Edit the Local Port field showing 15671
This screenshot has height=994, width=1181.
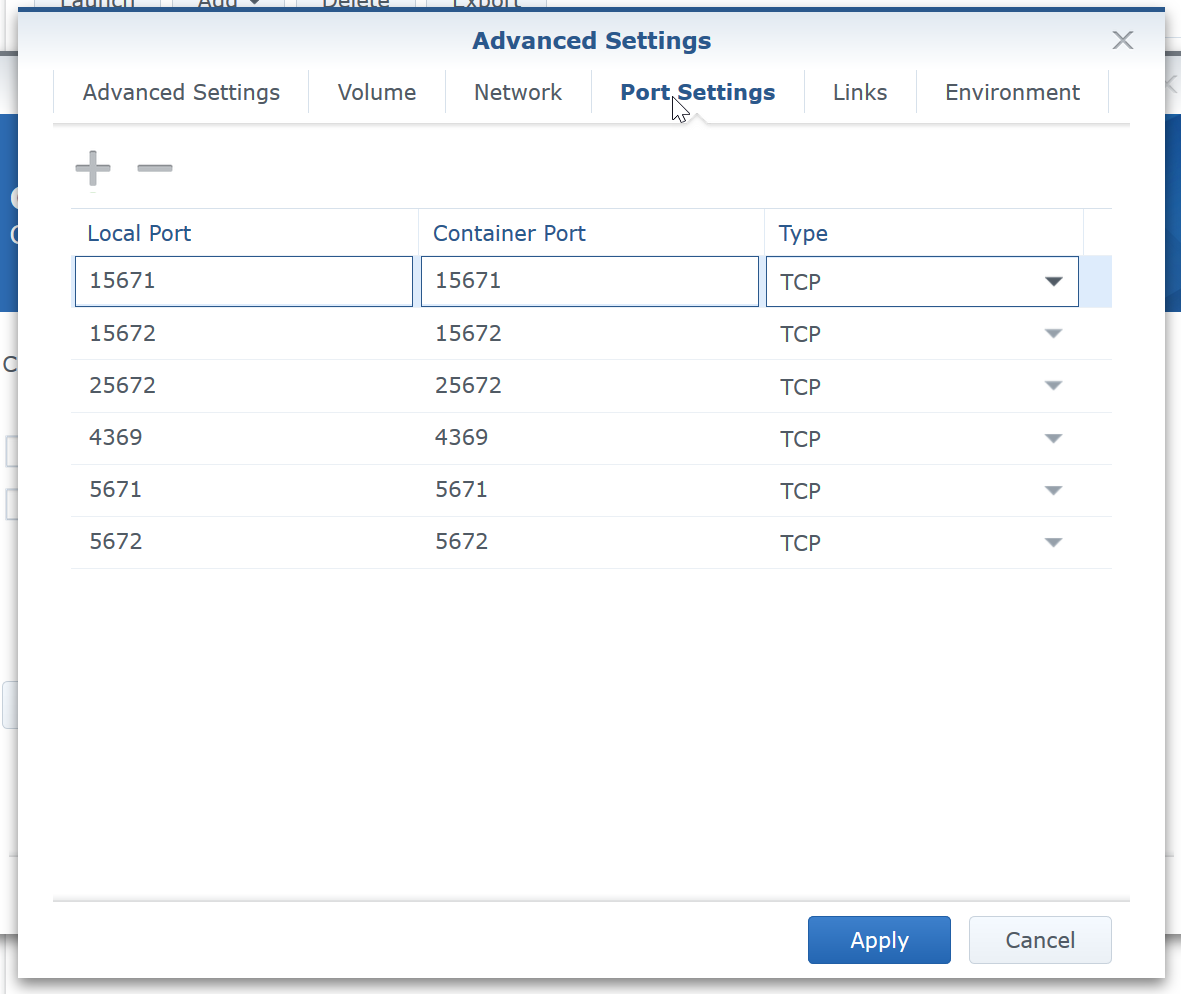(243, 281)
